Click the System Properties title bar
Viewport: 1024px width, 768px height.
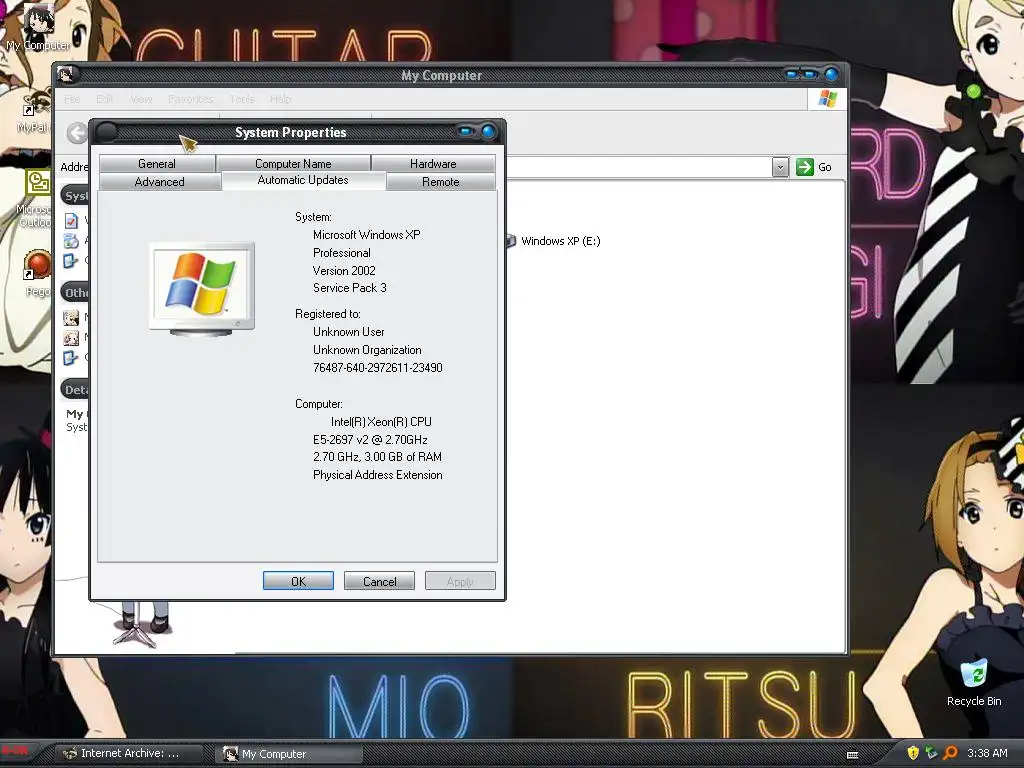coord(291,133)
